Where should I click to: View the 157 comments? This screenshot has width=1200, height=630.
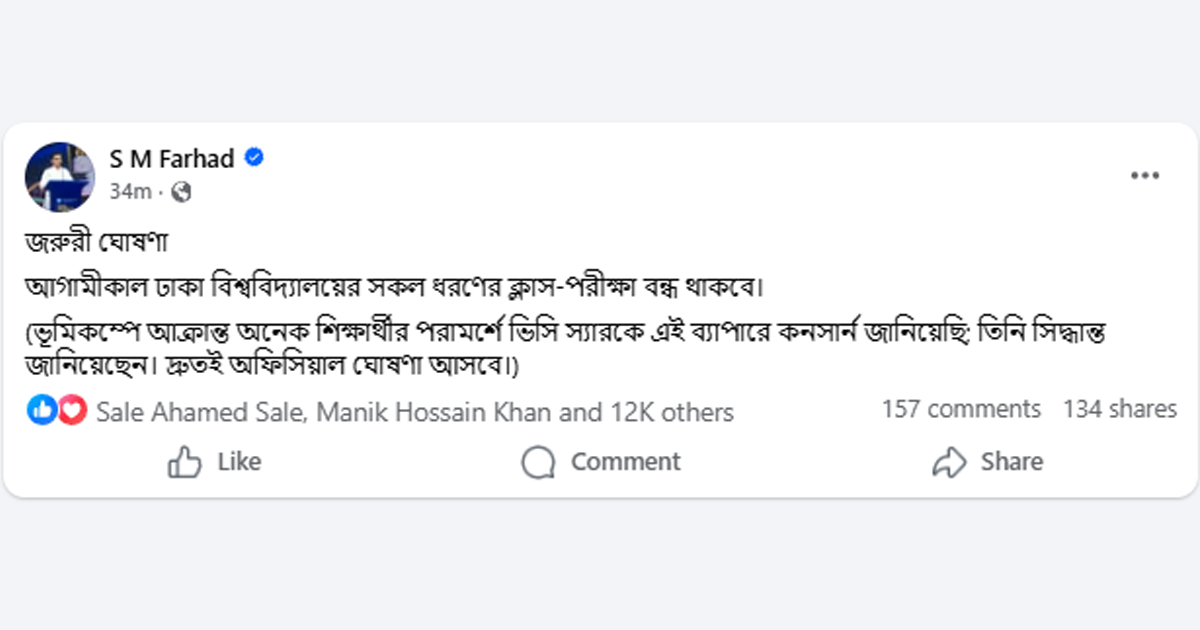click(x=961, y=409)
